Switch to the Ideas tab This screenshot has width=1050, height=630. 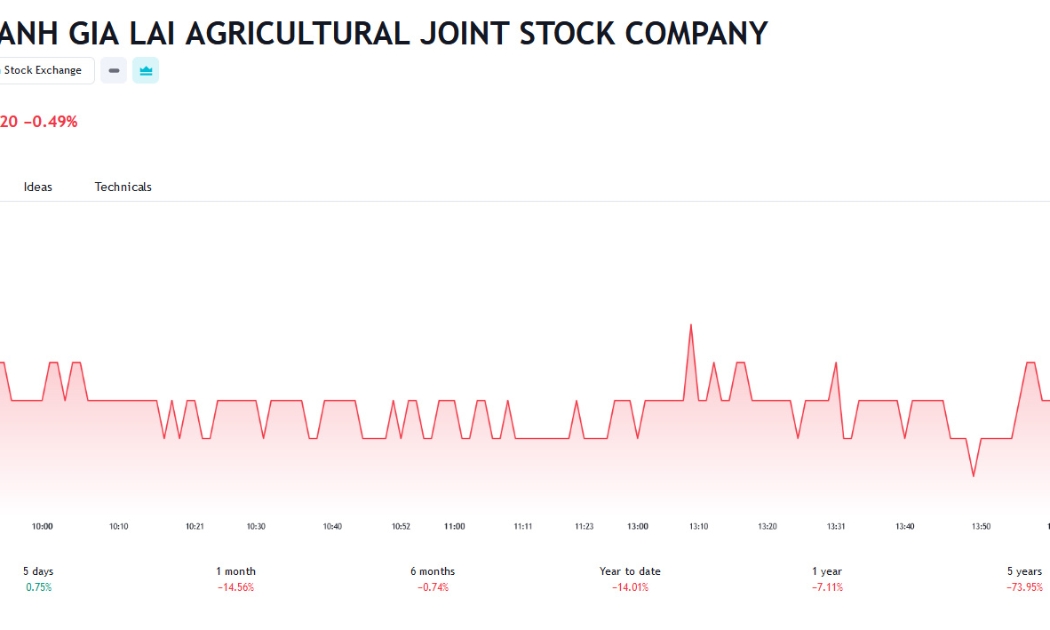coord(38,187)
